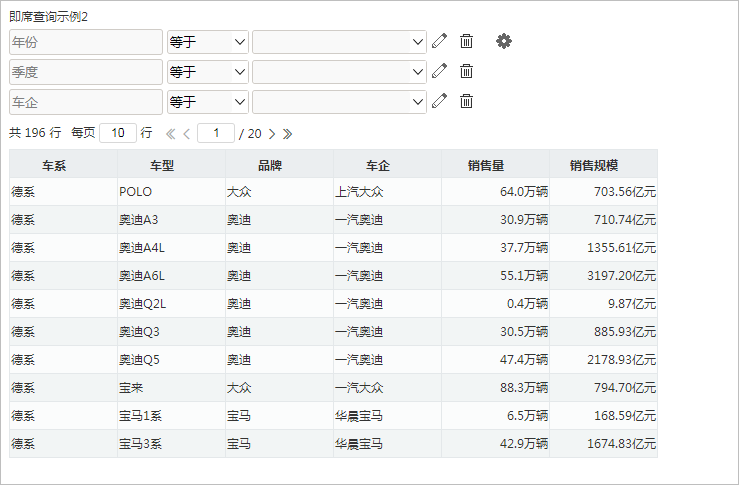The width and height of the screenshot is (739, 485).
Task: Jump to the first page
Action: (x=171, y=134)
